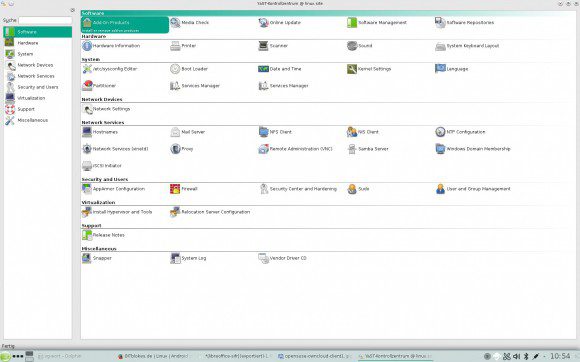The width and height of the screenshot is (580, 362).
Task: Switch to opensuse-owncloud-client taskbar entry
Action: point(315,356)
